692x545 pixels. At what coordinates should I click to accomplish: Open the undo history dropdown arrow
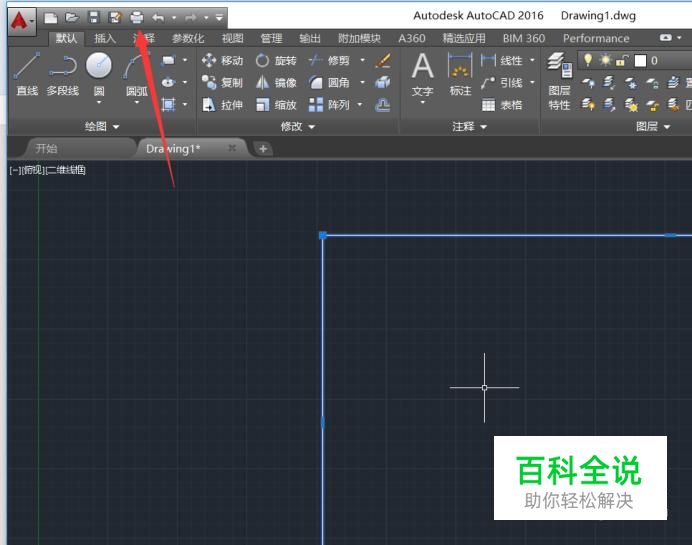(174, 18)
